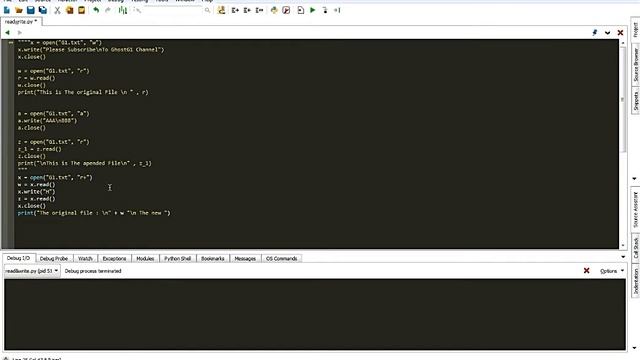The height and width of the screenshot is (360, 640).
Task: Click the greyed-out Redo arrow icon
Action: click(x=108, y=10)
